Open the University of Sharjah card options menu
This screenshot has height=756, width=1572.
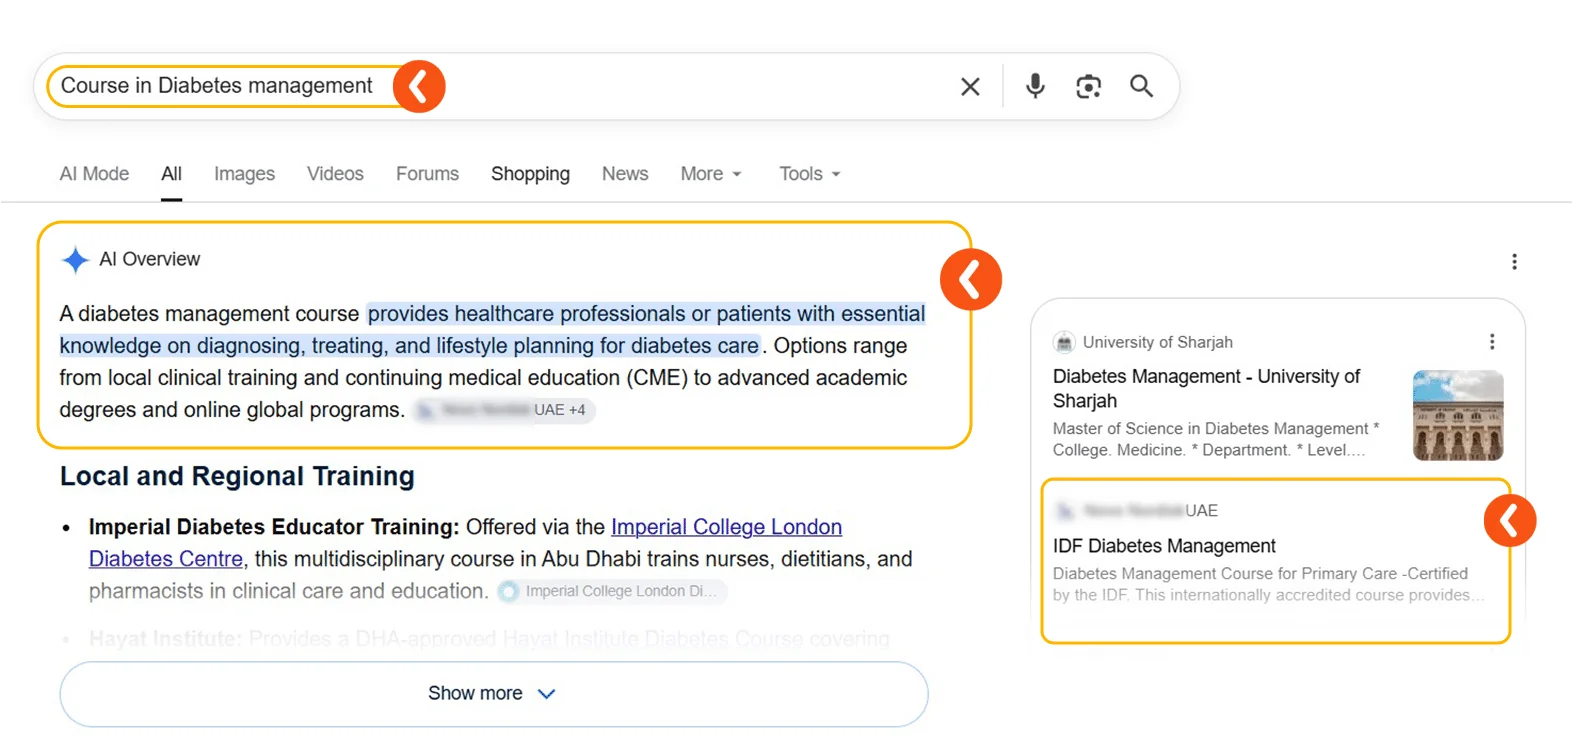coord(1492,342)
